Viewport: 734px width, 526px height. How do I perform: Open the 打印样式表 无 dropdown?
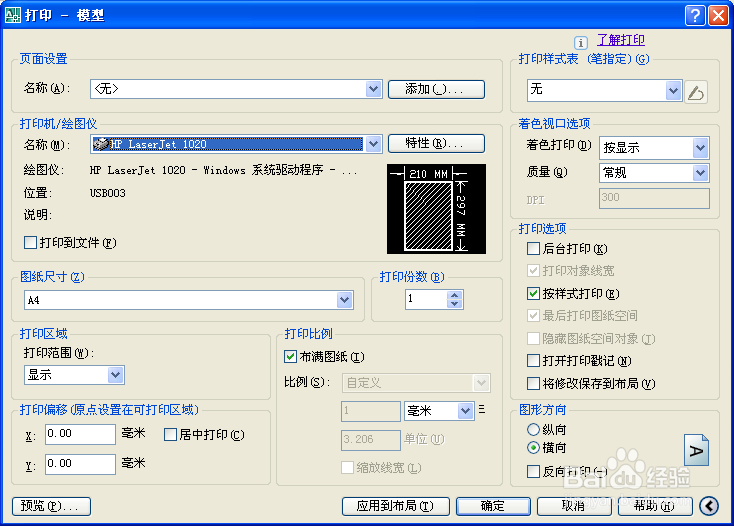pos(673,91)
